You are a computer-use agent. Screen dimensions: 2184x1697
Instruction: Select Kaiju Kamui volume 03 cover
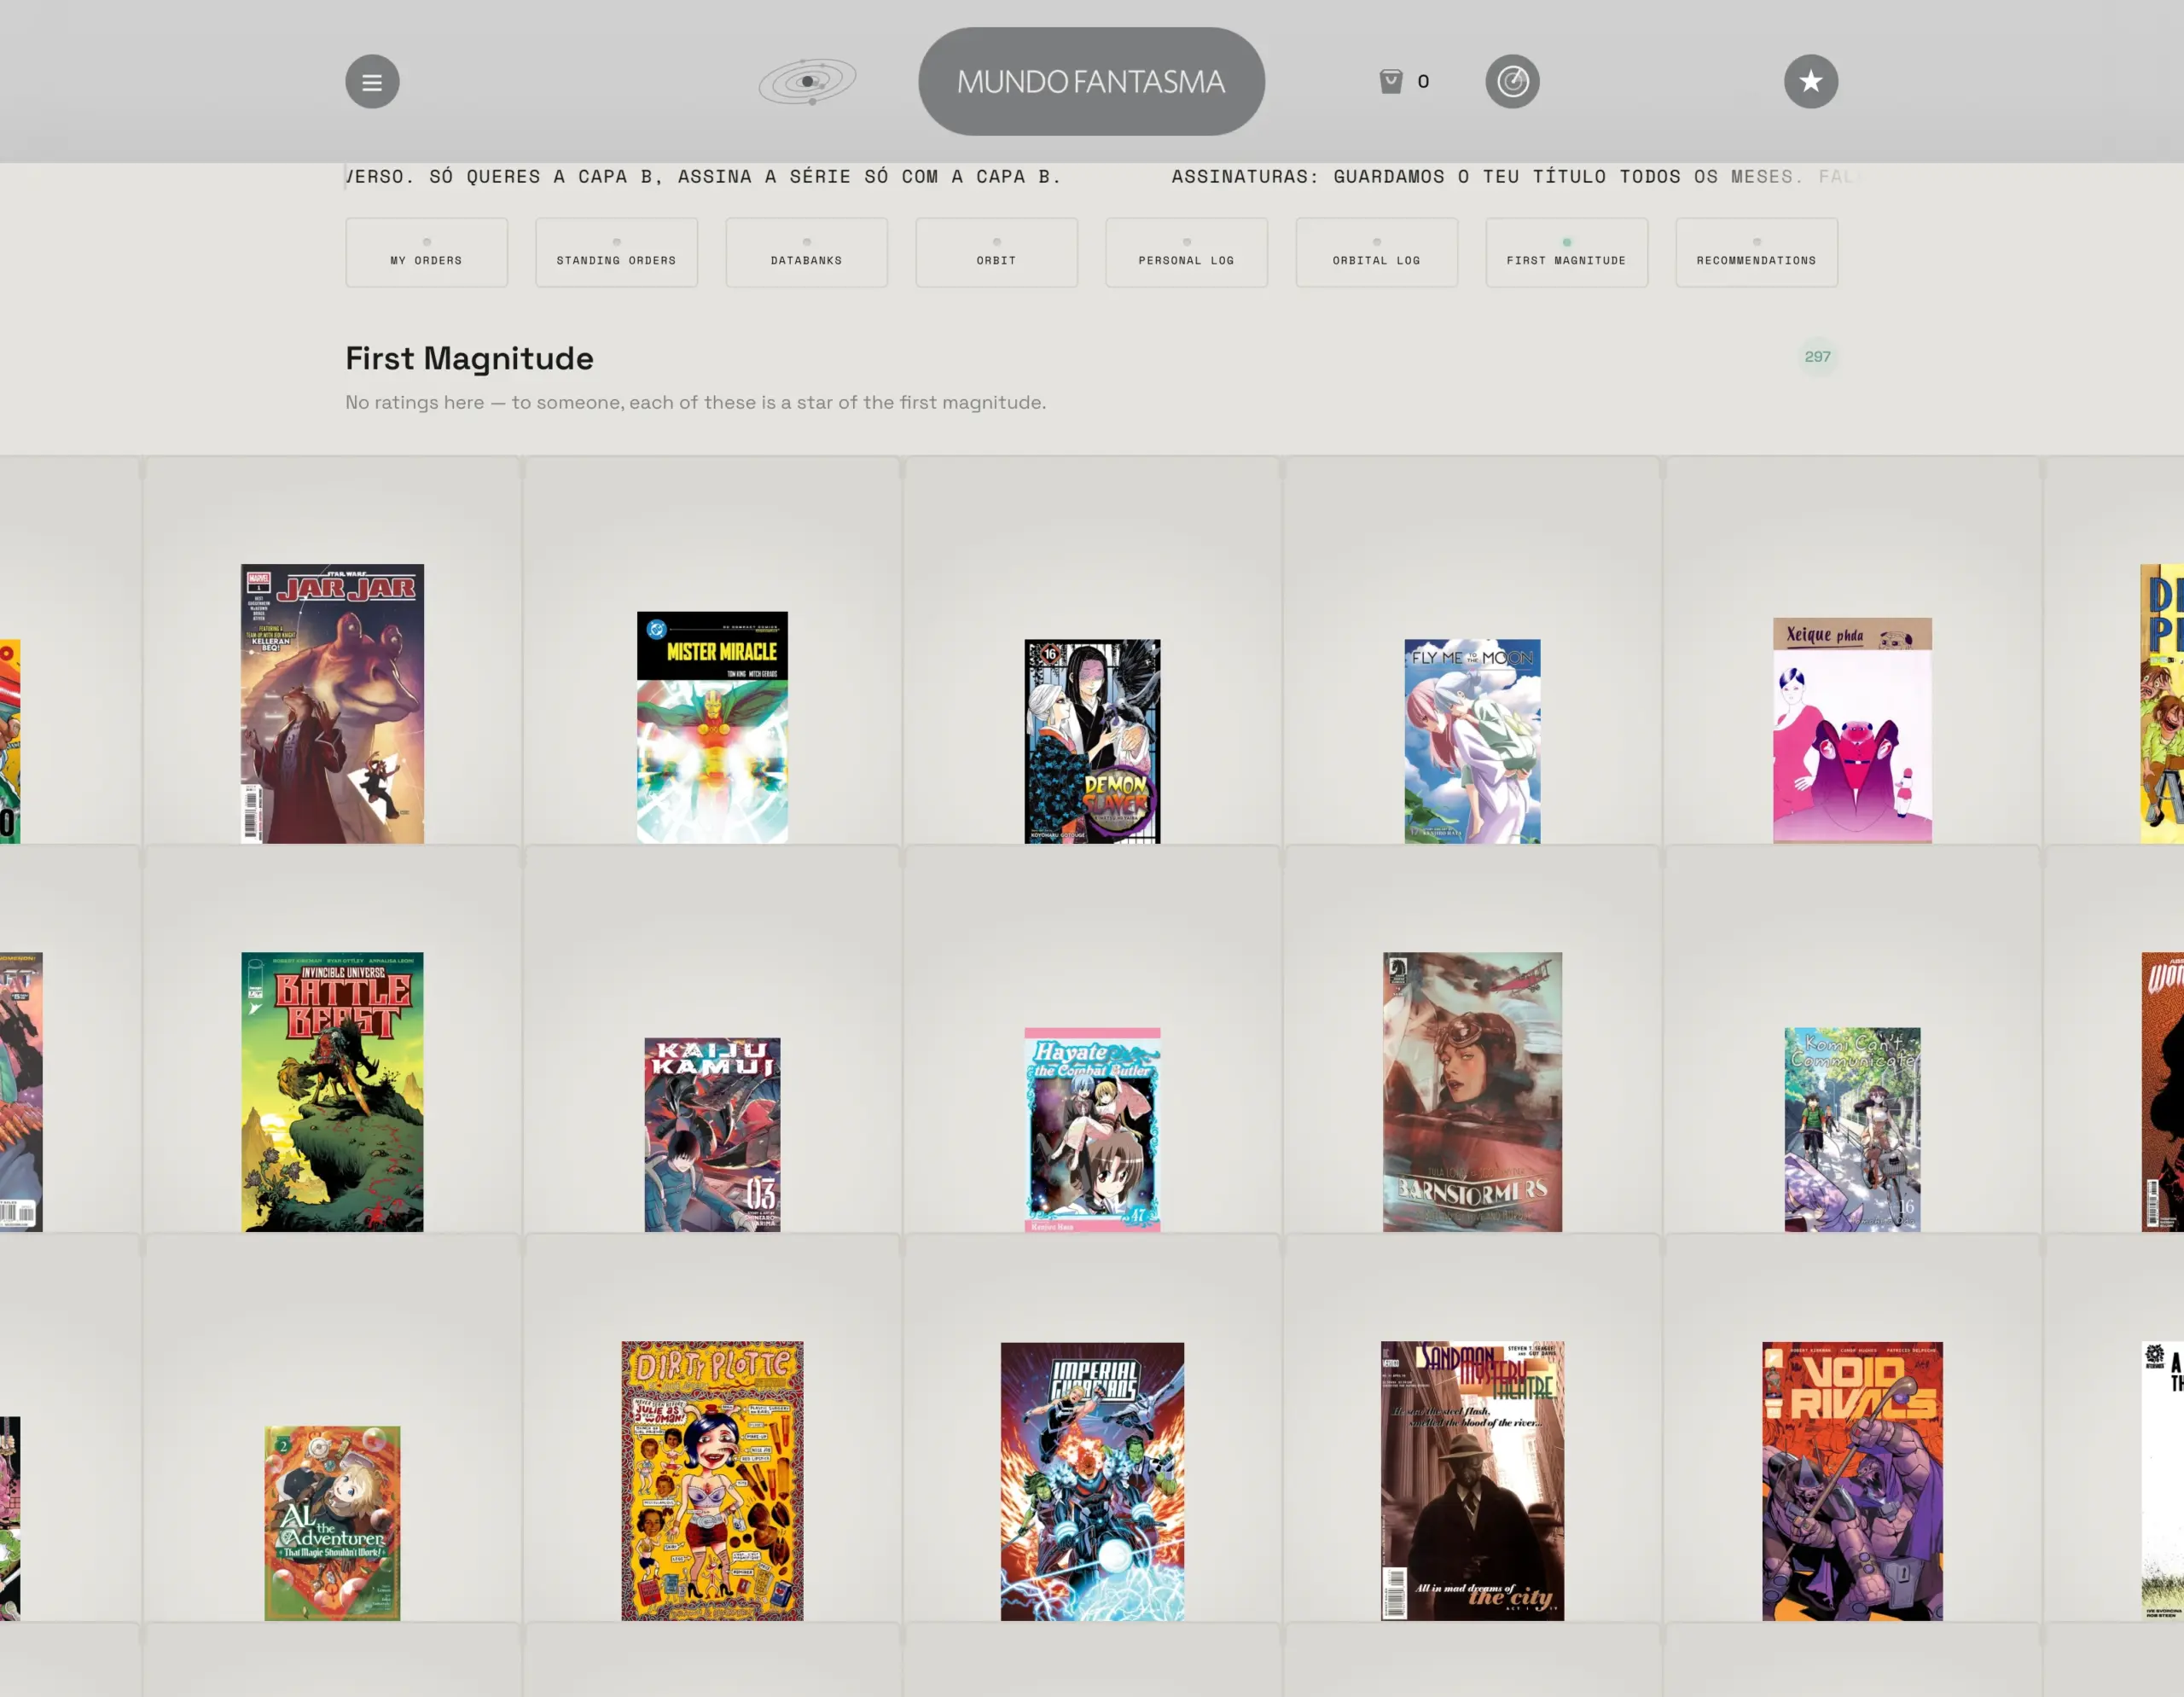coord(712,1134)
